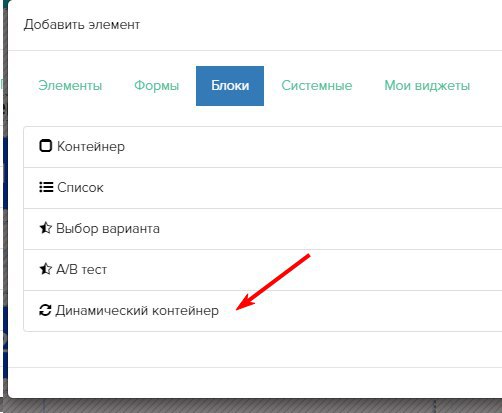Select the Блоки tab

(x=230, y=86)
